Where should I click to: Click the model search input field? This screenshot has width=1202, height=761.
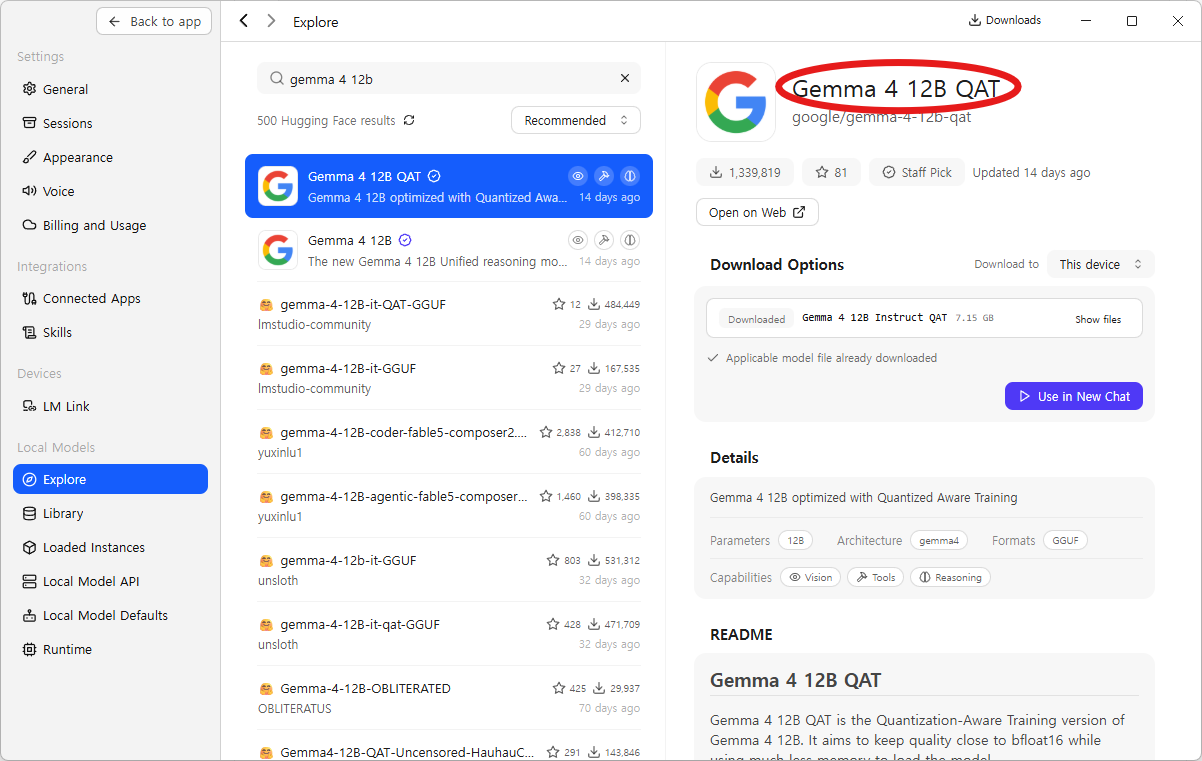(x=449, y=78)
